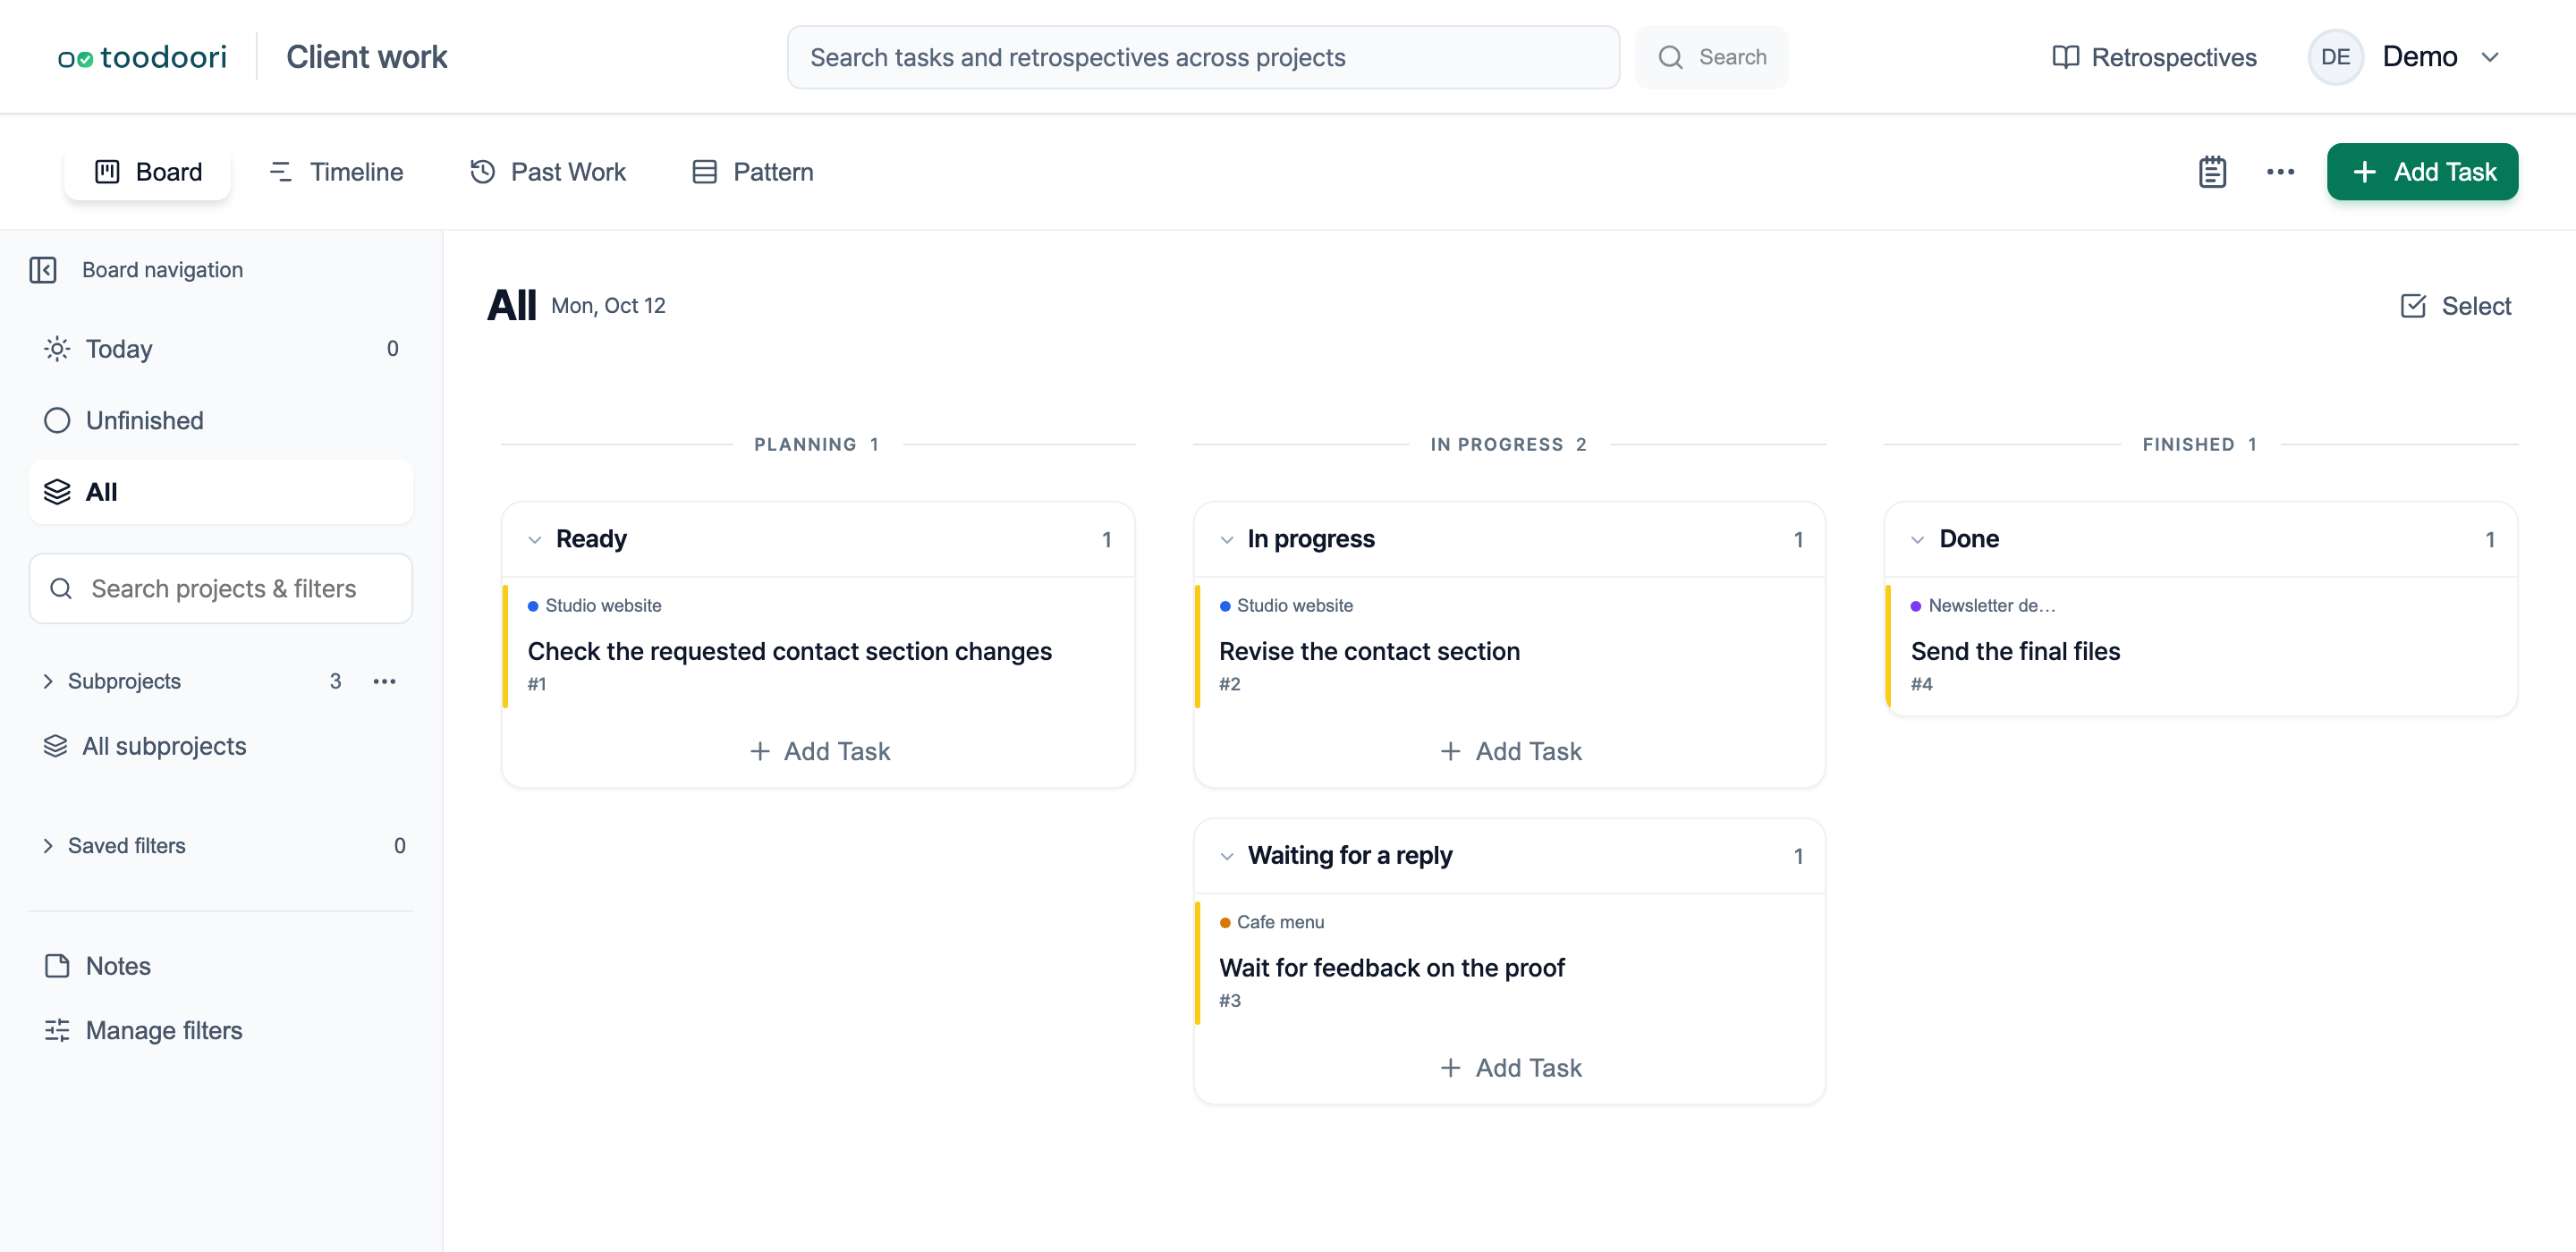Open task Send the final files
Screen dimensions: 2576x1252
(2015, 652)
